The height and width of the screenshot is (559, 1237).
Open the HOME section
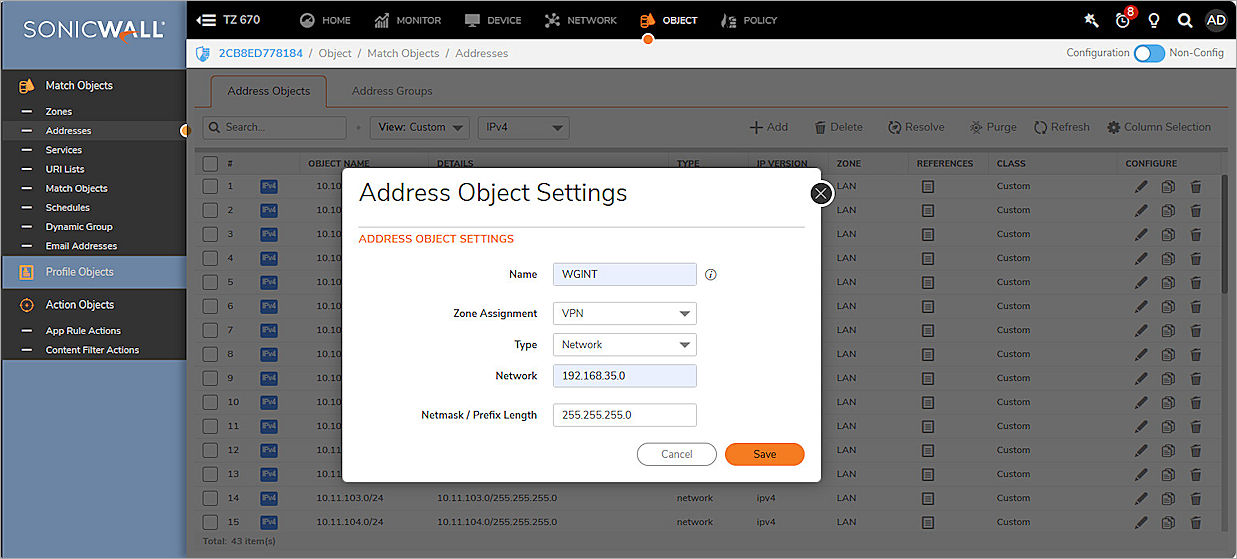325,20
